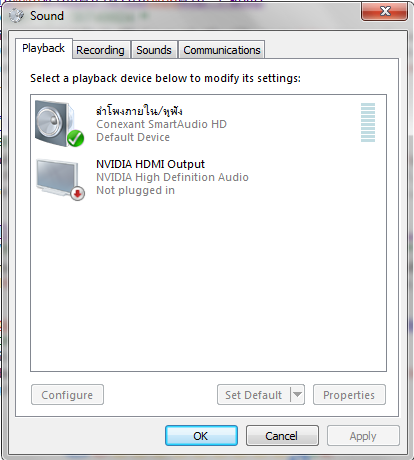This screenshot has height=460, width=414.
Task: Click the green checkmark default device badge
Action: click(76, 138)
